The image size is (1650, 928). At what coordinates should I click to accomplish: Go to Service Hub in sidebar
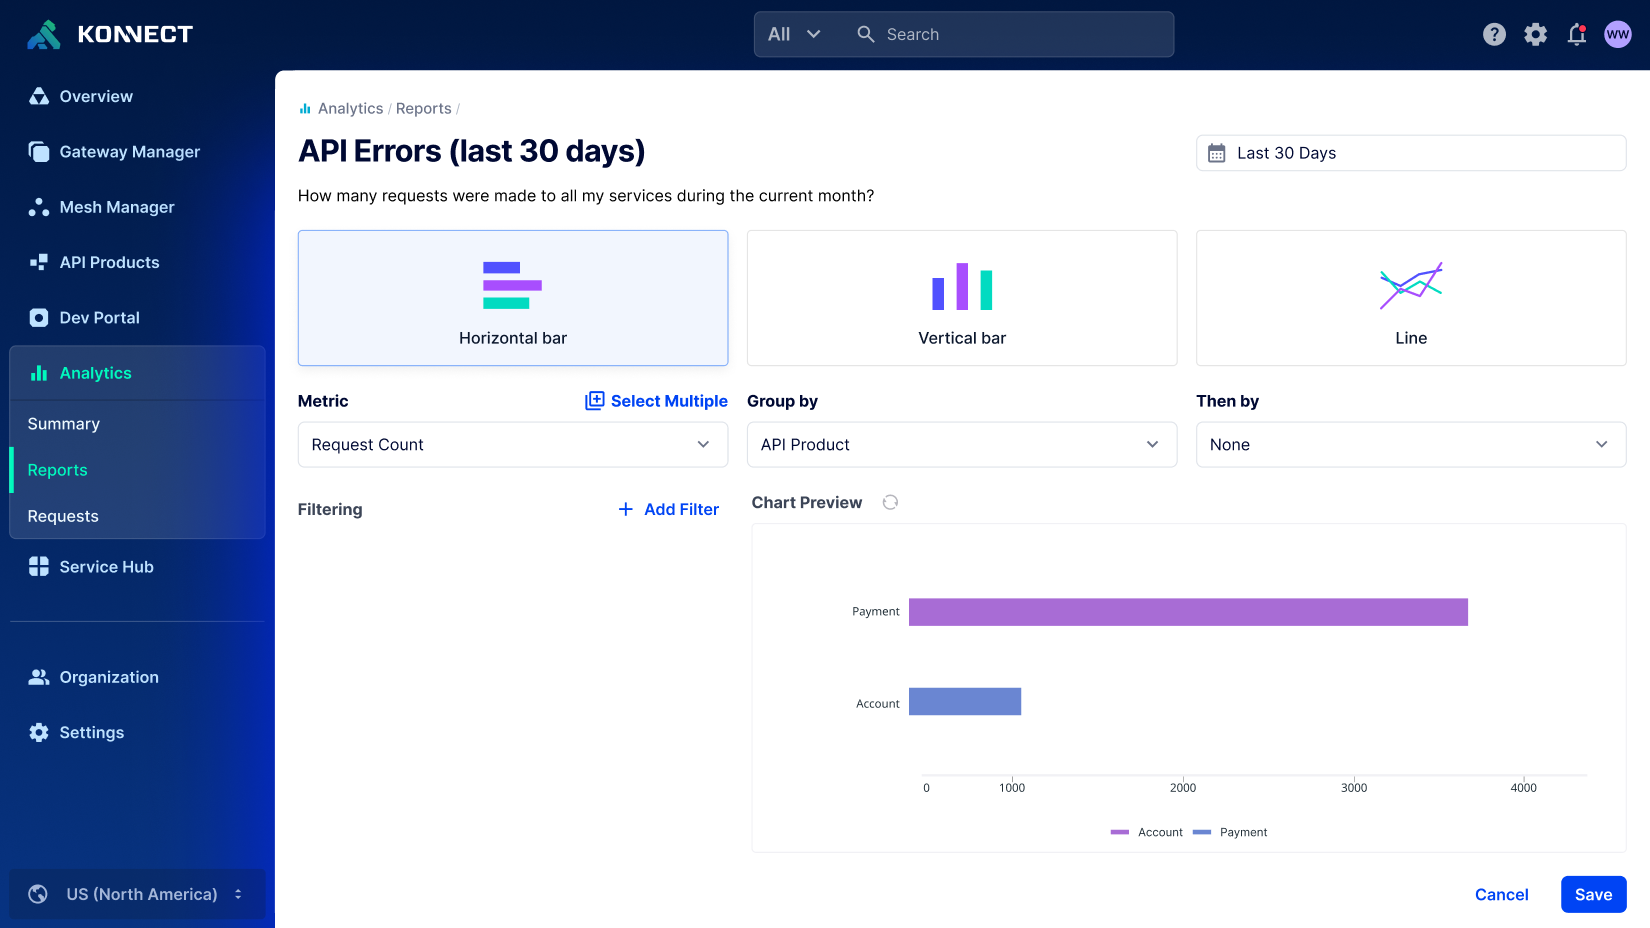(106, 567)
